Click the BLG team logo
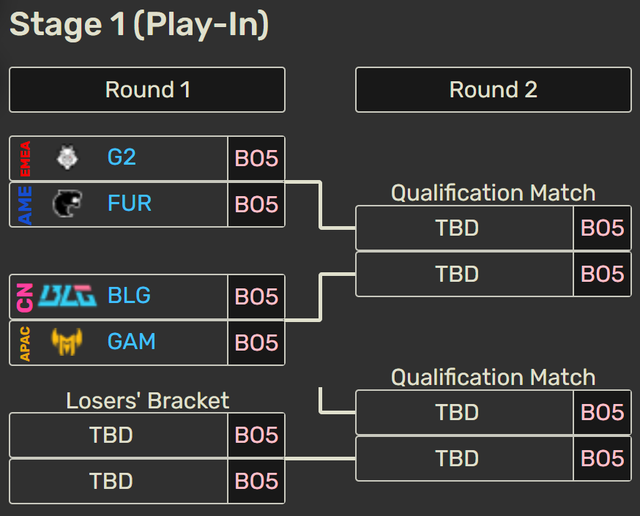This screenshot has height=516, width=640. click(68, 296)
